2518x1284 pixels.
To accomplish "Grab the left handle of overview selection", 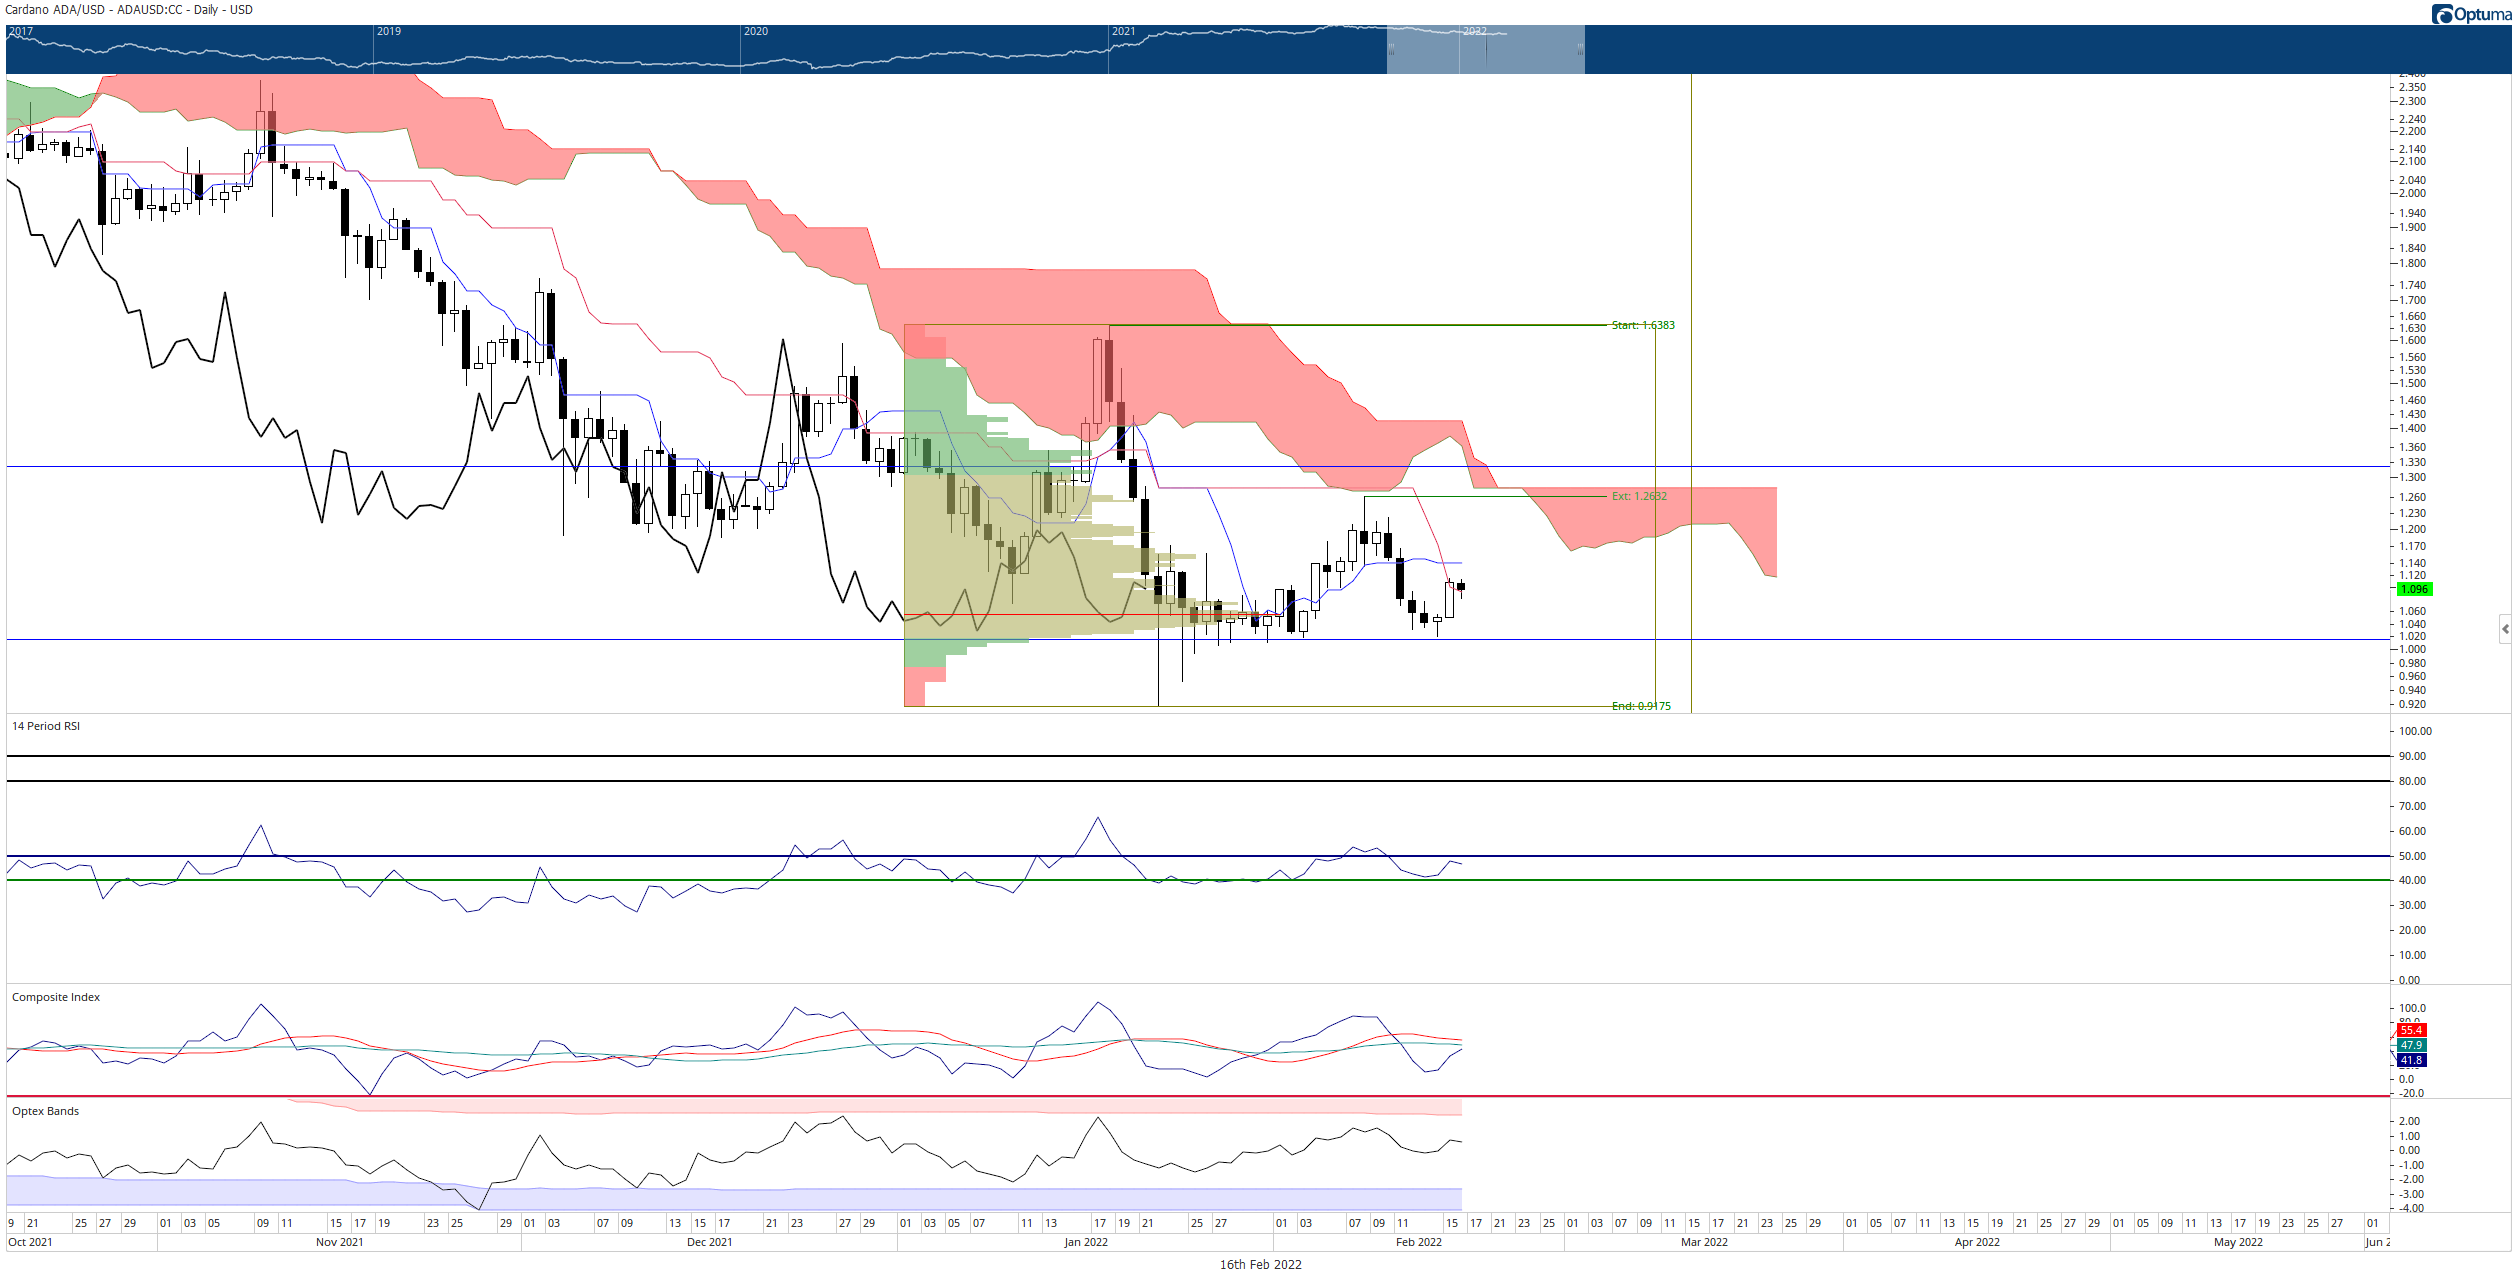I will (1391, 49).
